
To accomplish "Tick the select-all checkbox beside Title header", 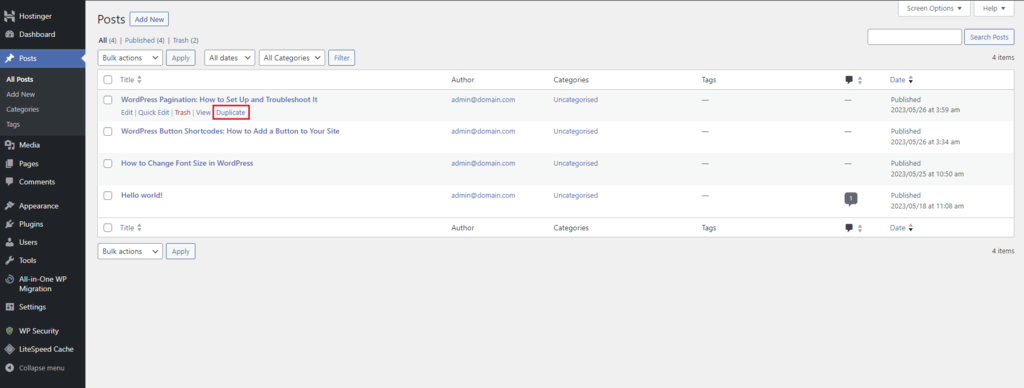I will tap(108, 80).
